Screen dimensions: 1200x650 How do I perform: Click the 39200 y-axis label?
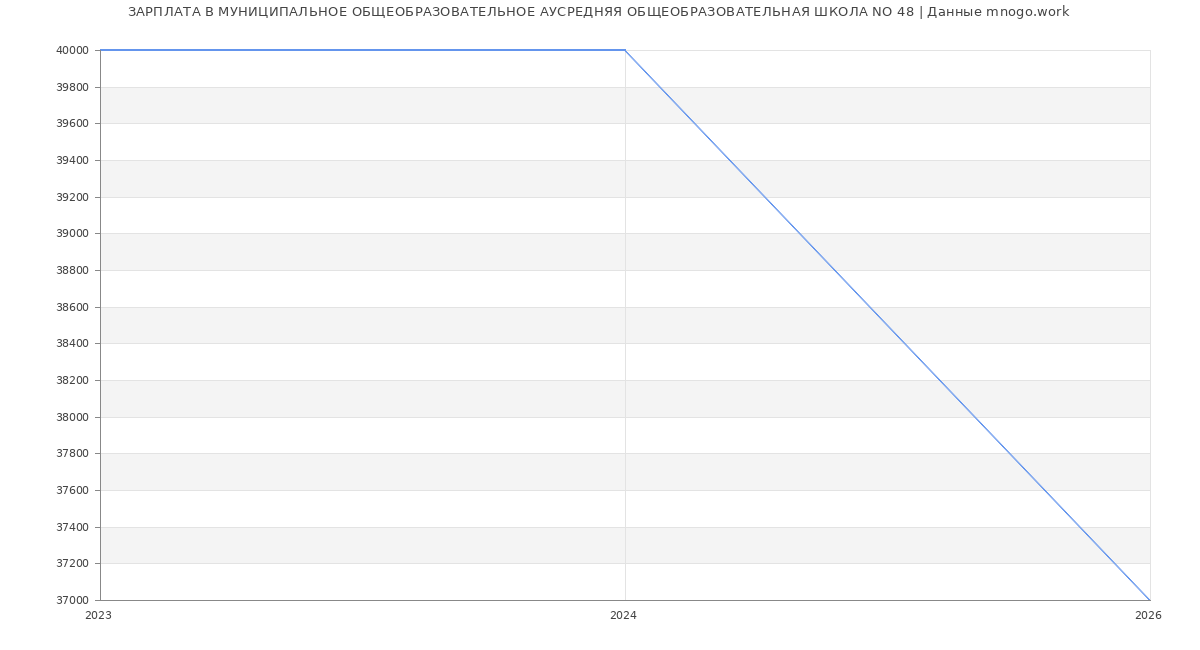(73, 197)
